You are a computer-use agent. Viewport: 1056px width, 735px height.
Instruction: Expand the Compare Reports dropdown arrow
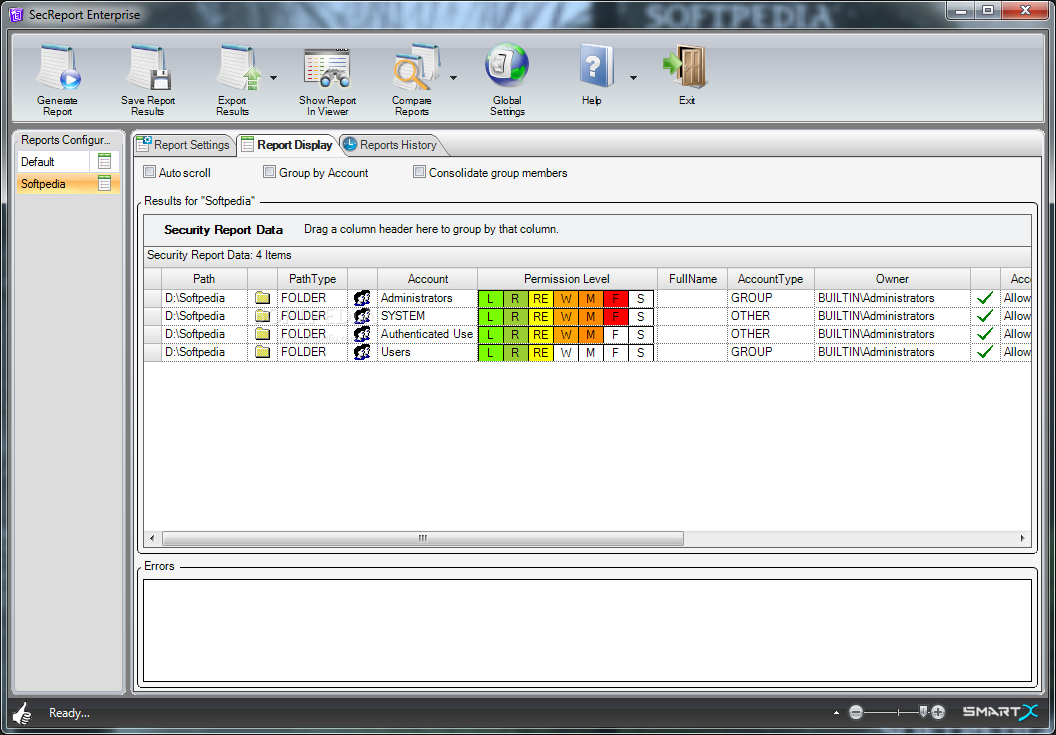[453, 78]
